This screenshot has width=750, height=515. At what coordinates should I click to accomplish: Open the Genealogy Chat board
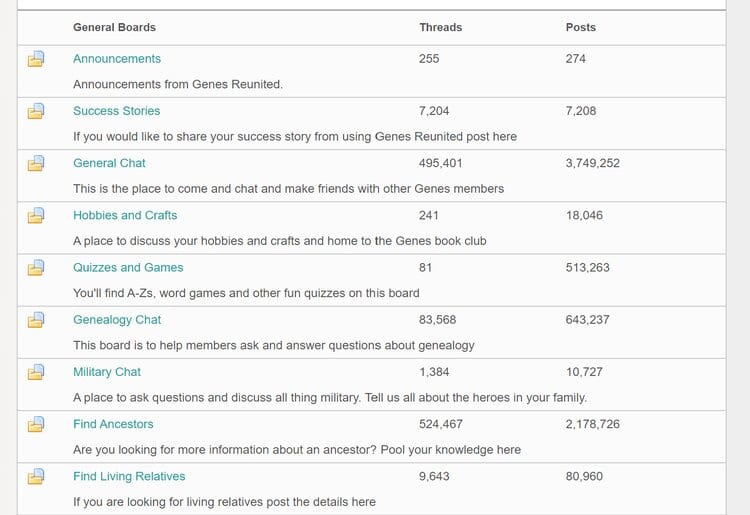[117, 319]
